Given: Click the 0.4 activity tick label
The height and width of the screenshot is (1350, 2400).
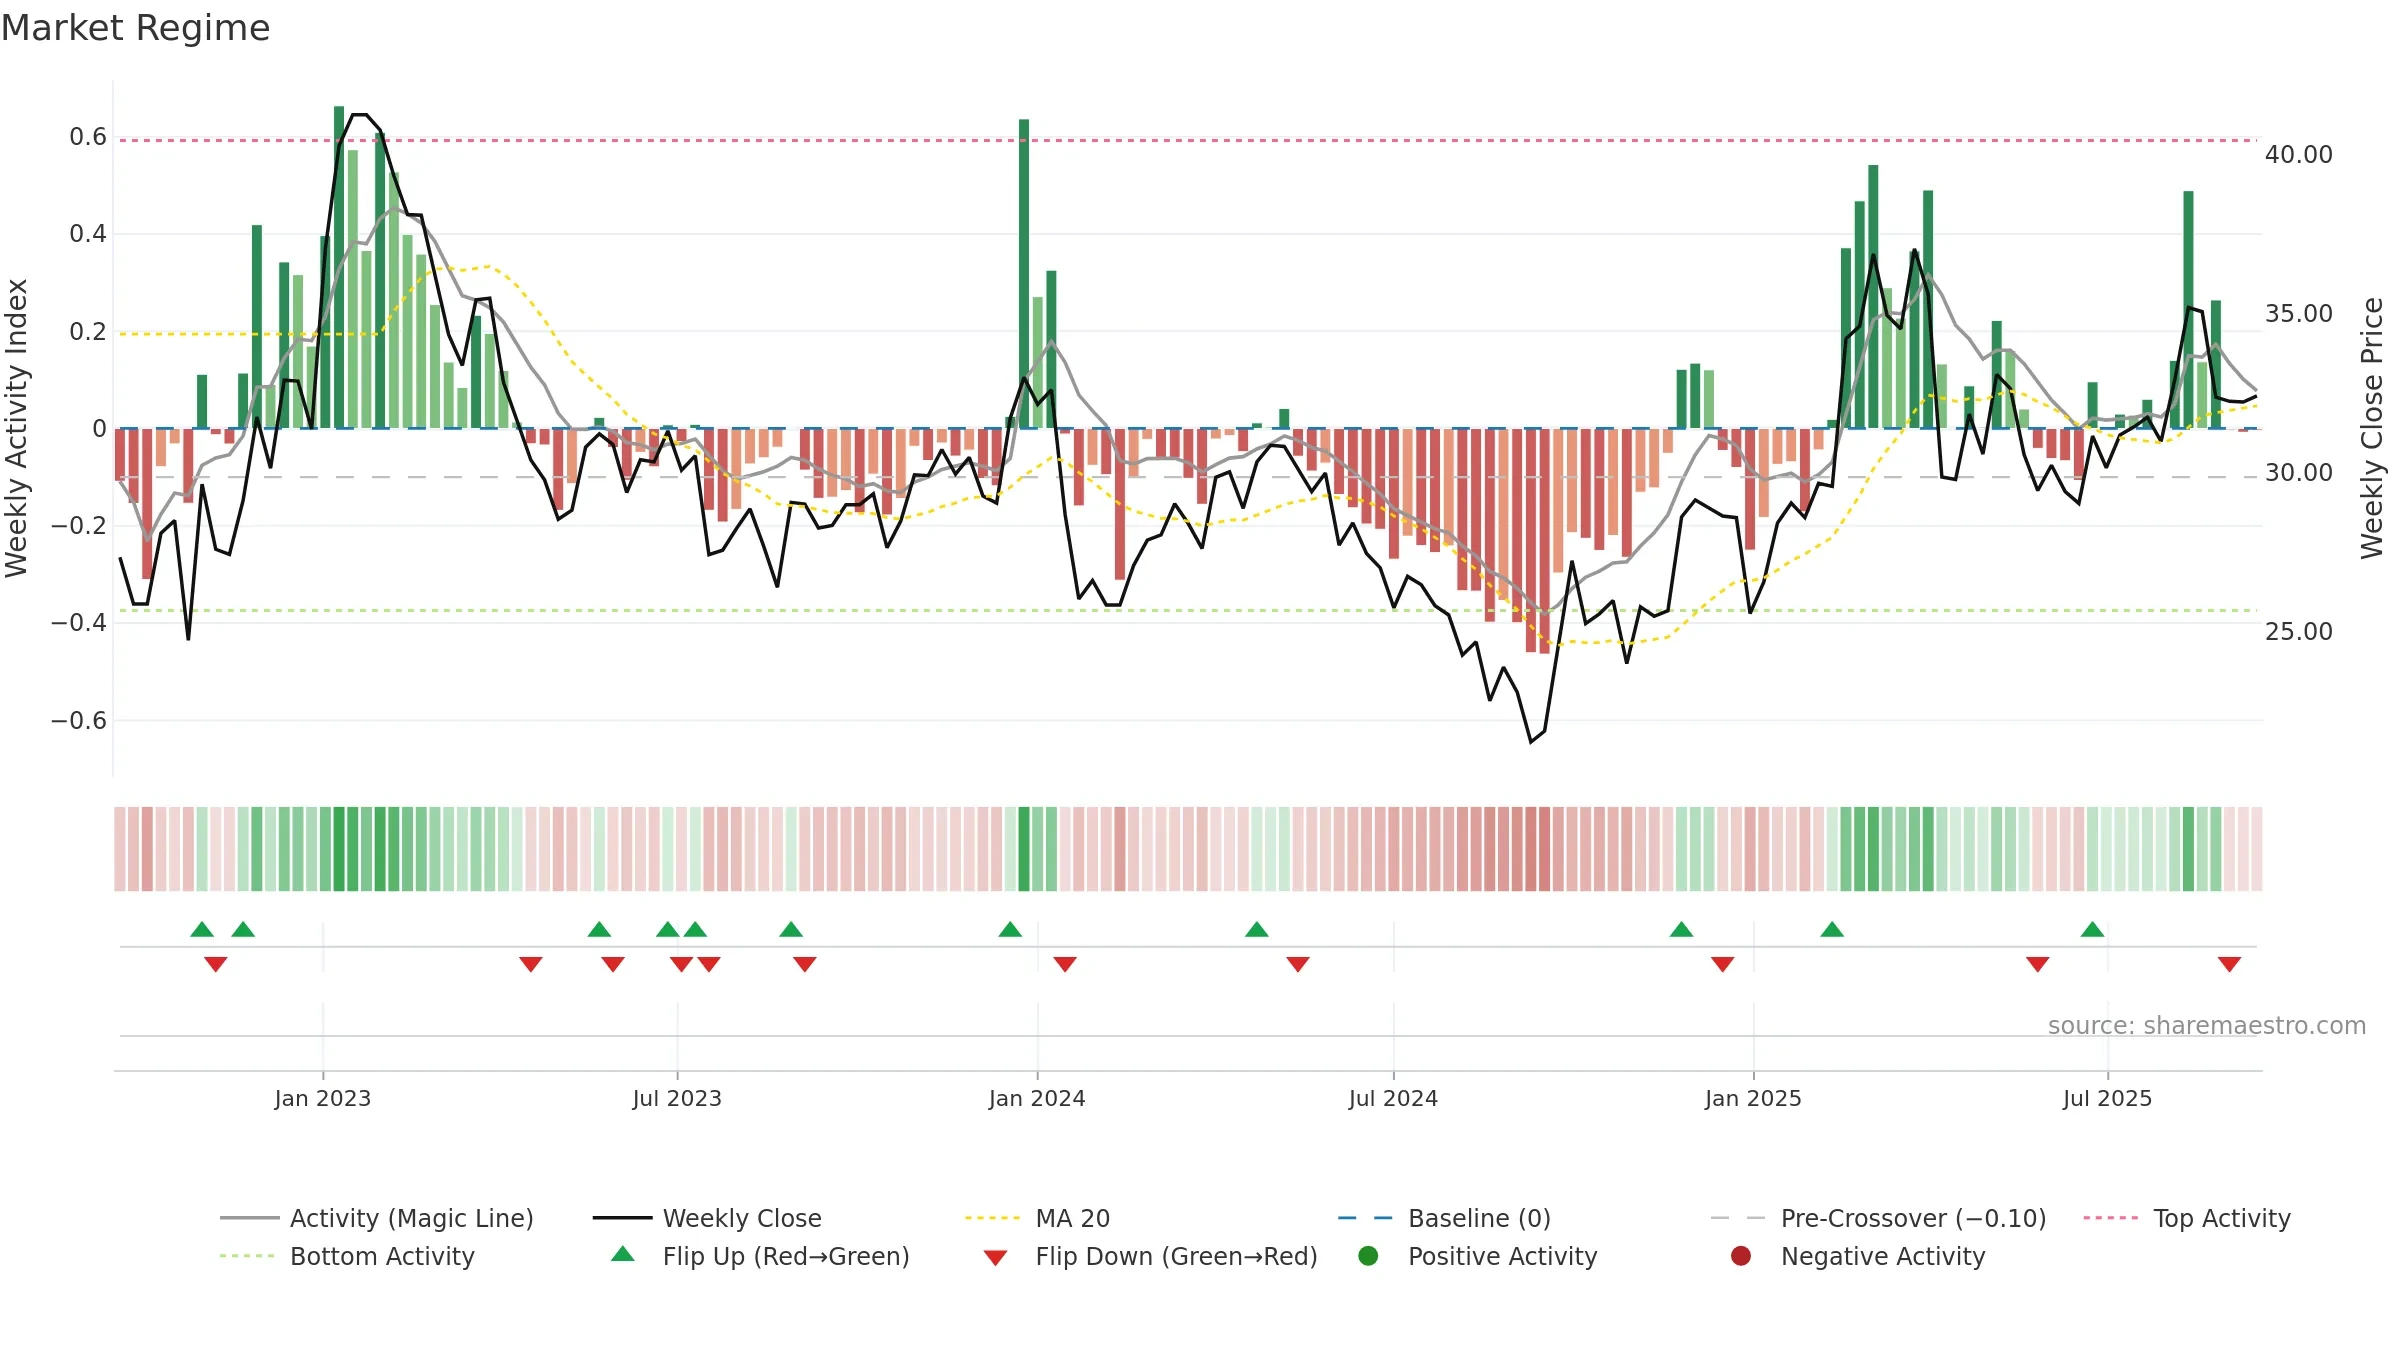Looking at the screenshot, I should point(88,234).
